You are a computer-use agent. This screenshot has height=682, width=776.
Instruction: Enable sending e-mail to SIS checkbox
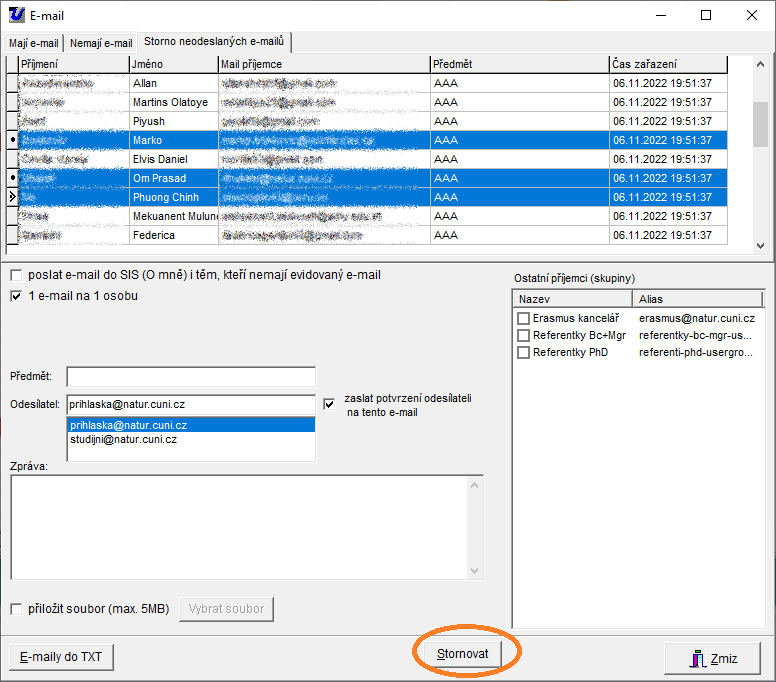click(16, 275)
